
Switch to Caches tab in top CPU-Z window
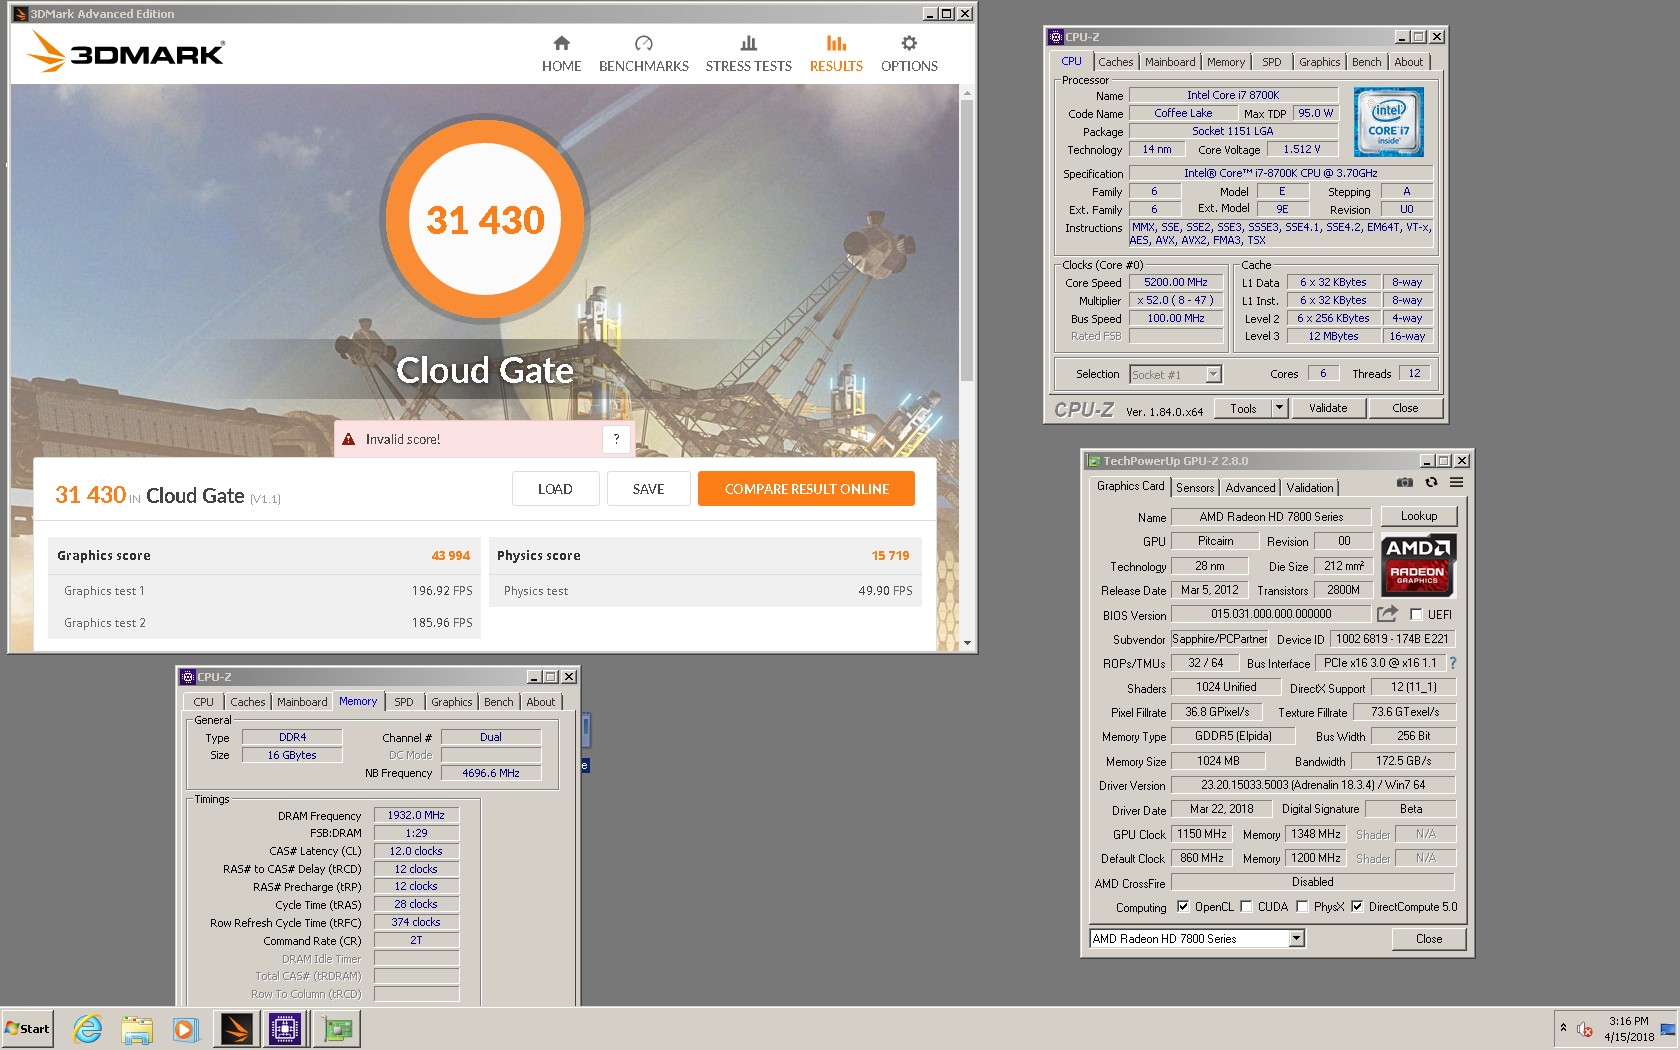[x=1116, y=62]
